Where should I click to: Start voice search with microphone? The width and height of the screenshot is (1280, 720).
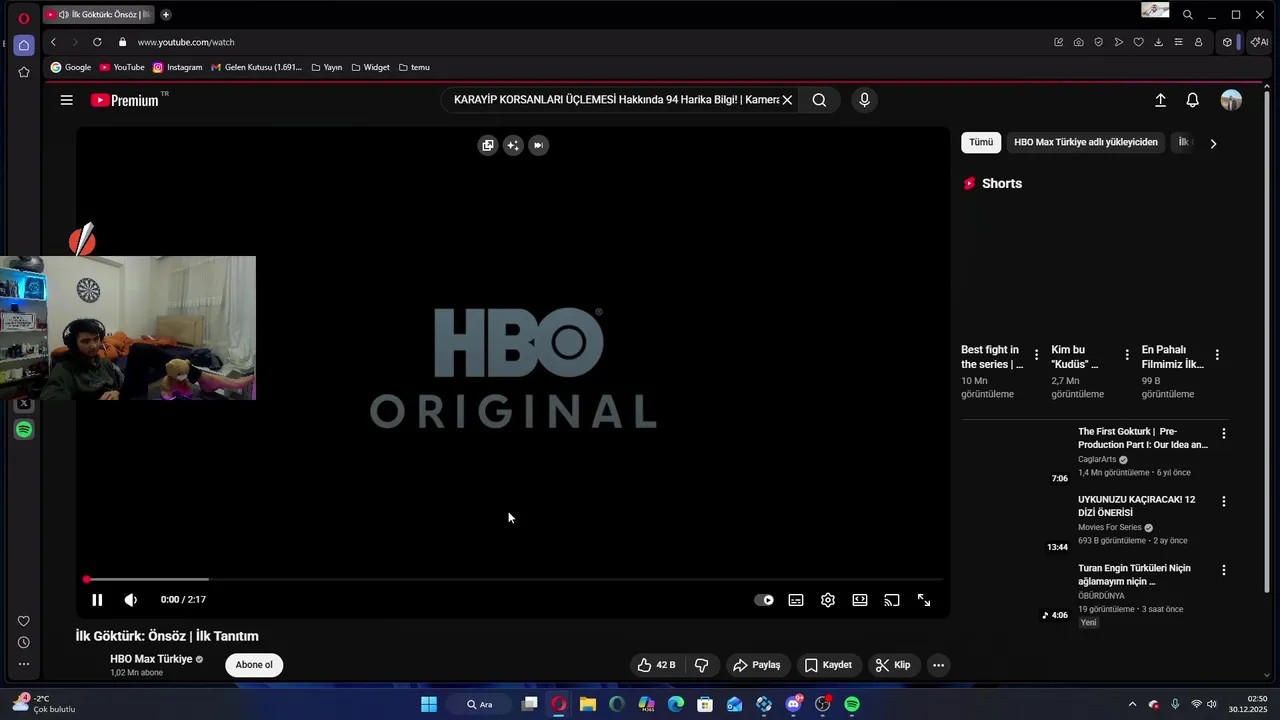(x=864, y=100)
